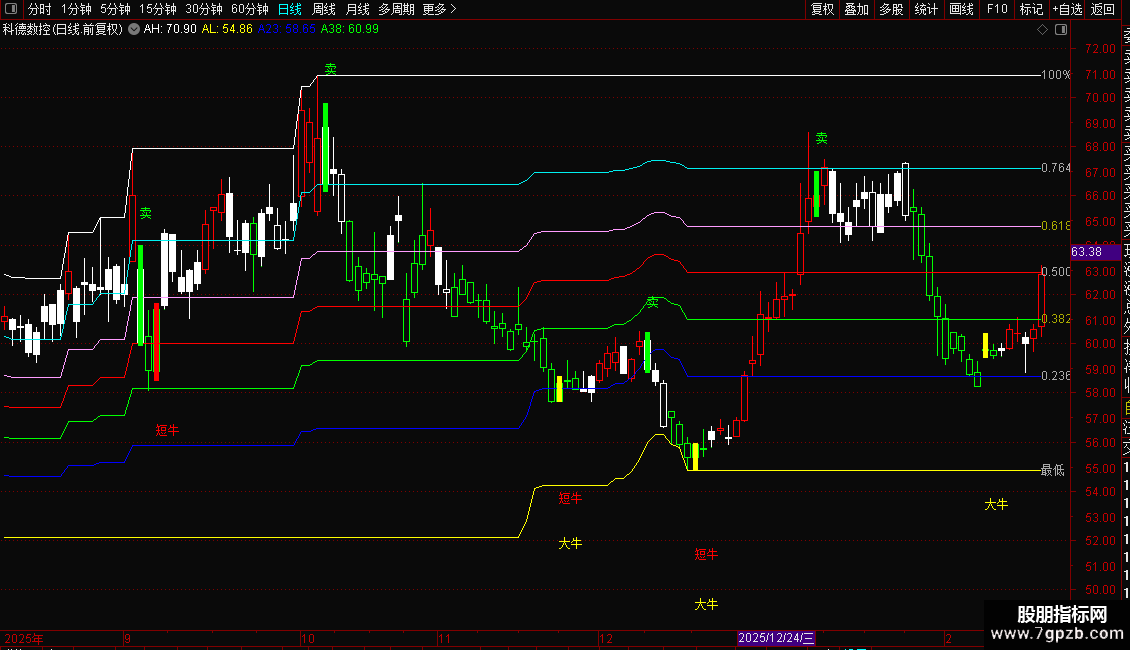
Task: Click the 标记 mark button
Action: (x=1031, y=9)
